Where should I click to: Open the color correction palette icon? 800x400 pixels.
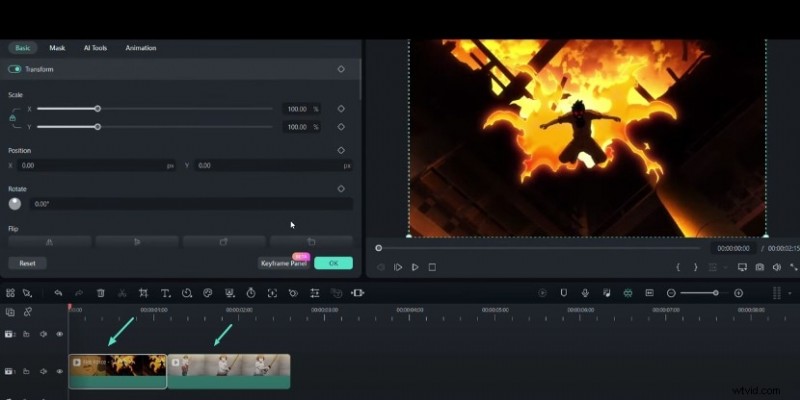point(207,293)
